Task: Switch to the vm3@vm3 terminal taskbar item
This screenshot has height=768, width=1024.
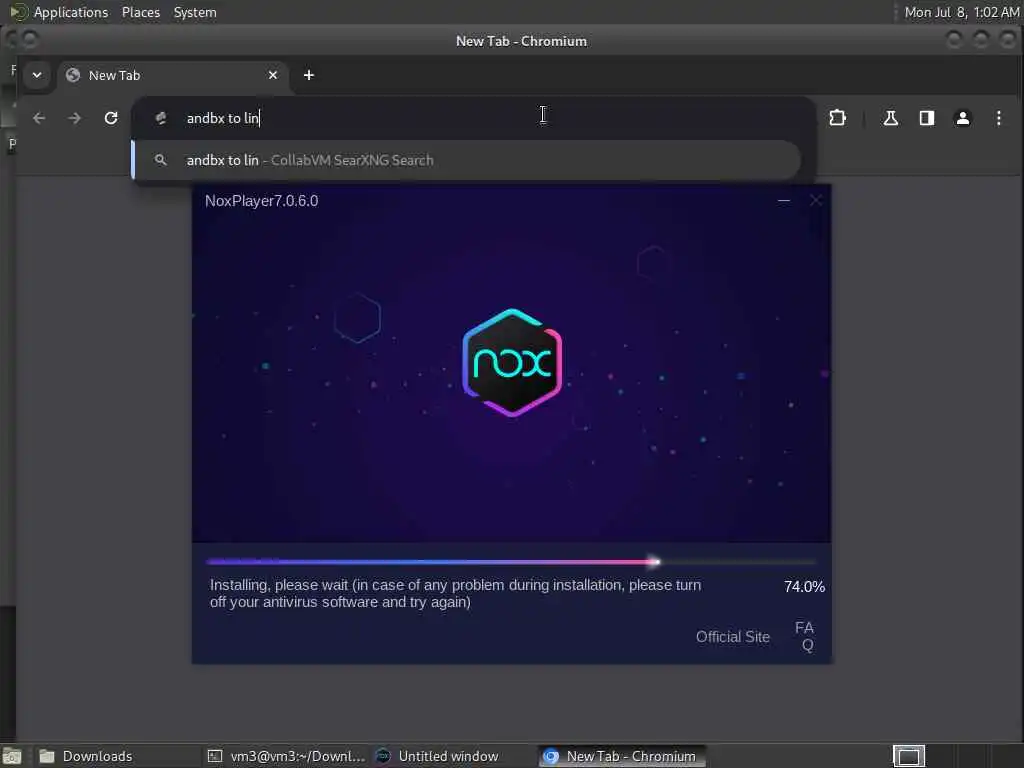Action: tap(285, 756)
